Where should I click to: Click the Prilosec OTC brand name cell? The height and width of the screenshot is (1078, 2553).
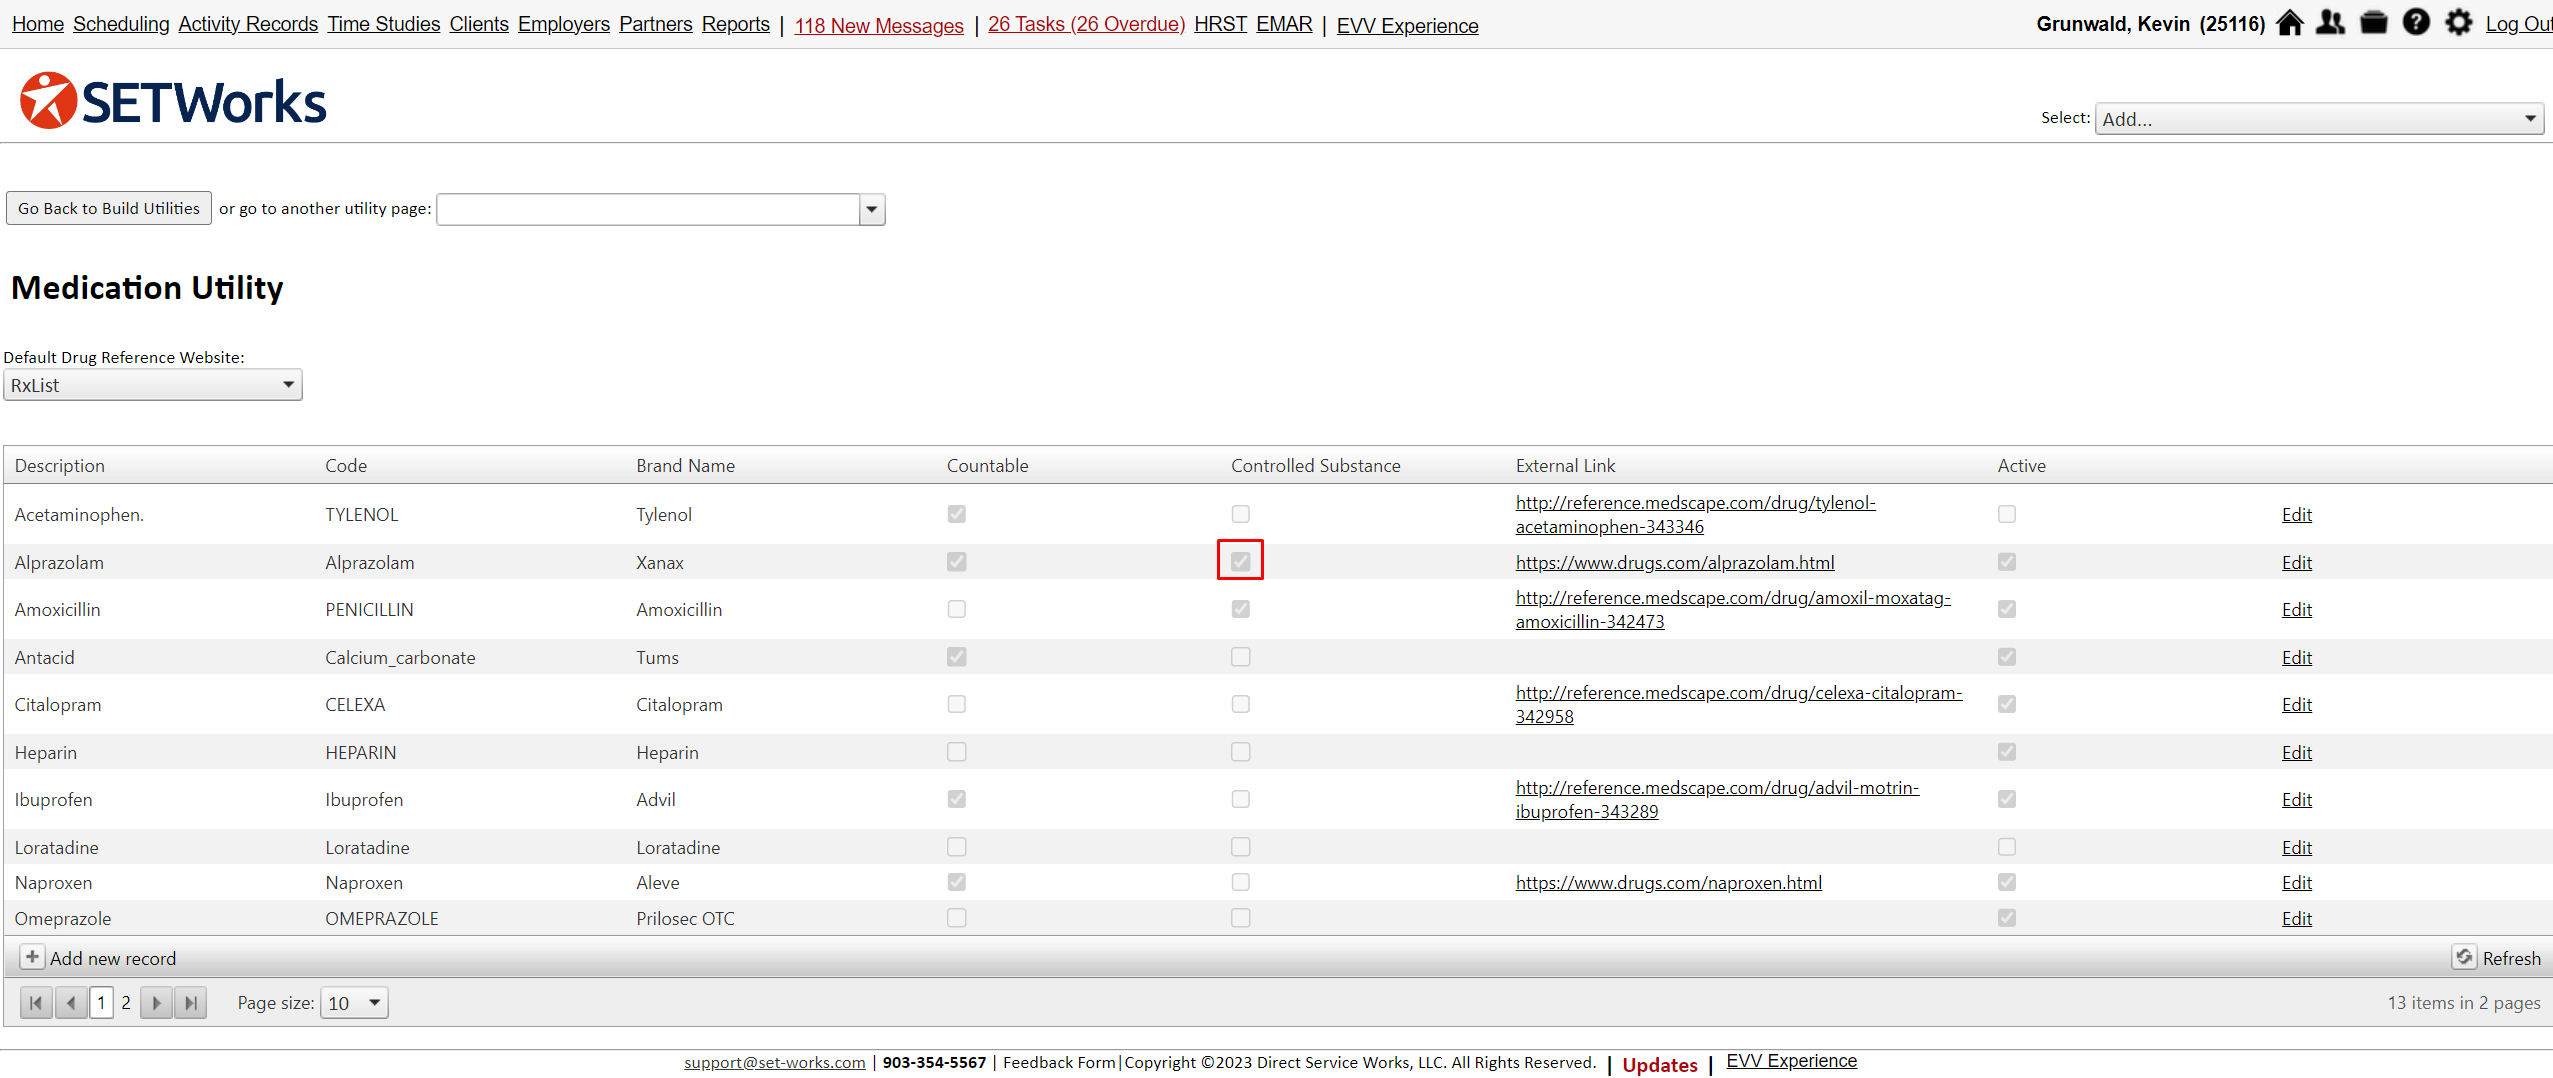[x=686, y=918]
